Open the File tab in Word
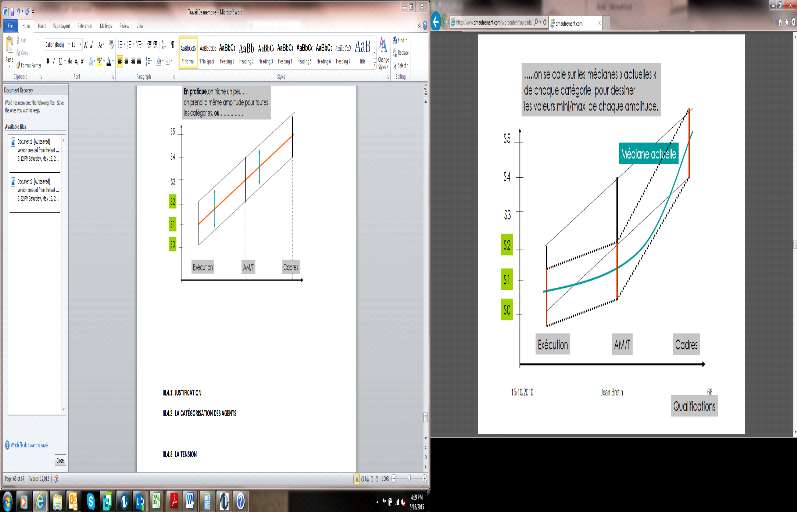Image resolution: width=797 pixels, height=512 pixels. pos(10,25)
